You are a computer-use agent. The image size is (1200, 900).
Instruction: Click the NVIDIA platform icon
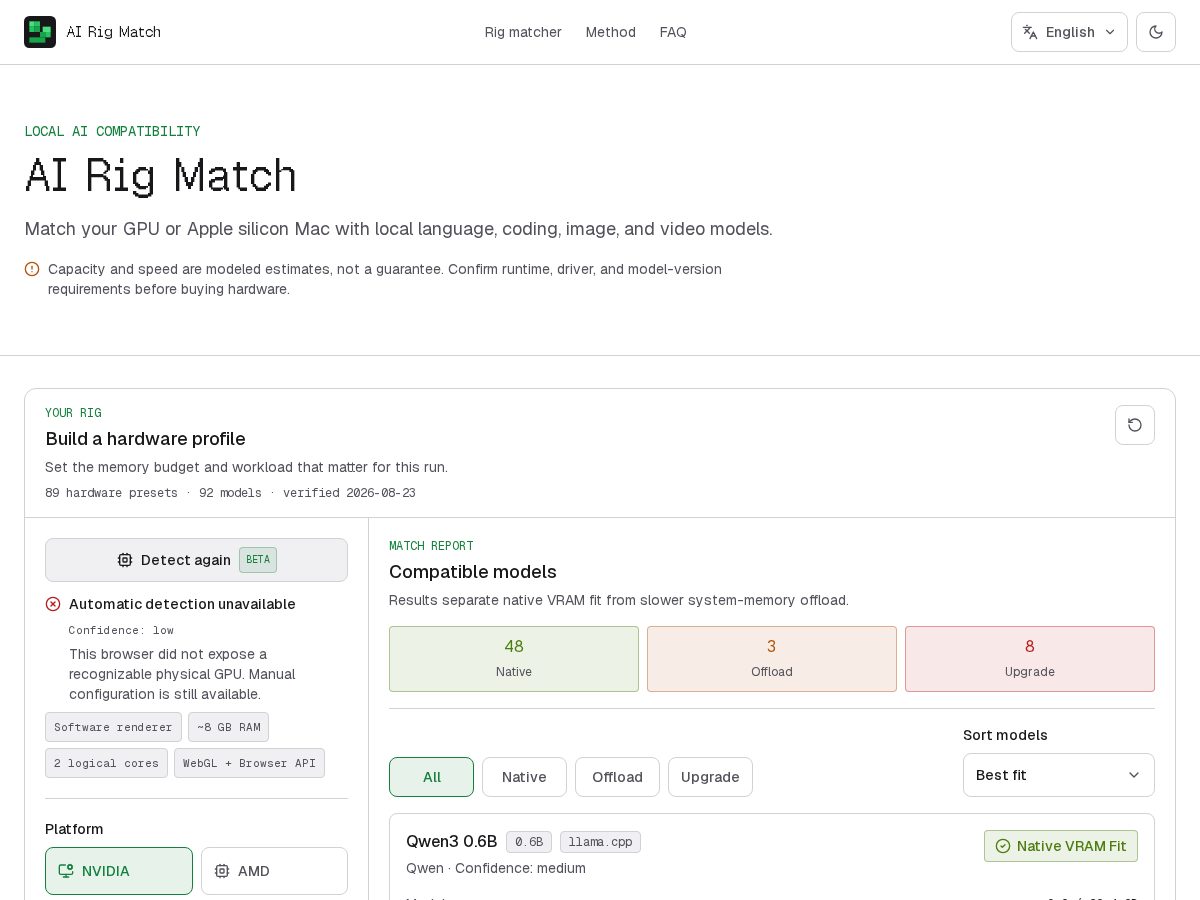(66, 871)
